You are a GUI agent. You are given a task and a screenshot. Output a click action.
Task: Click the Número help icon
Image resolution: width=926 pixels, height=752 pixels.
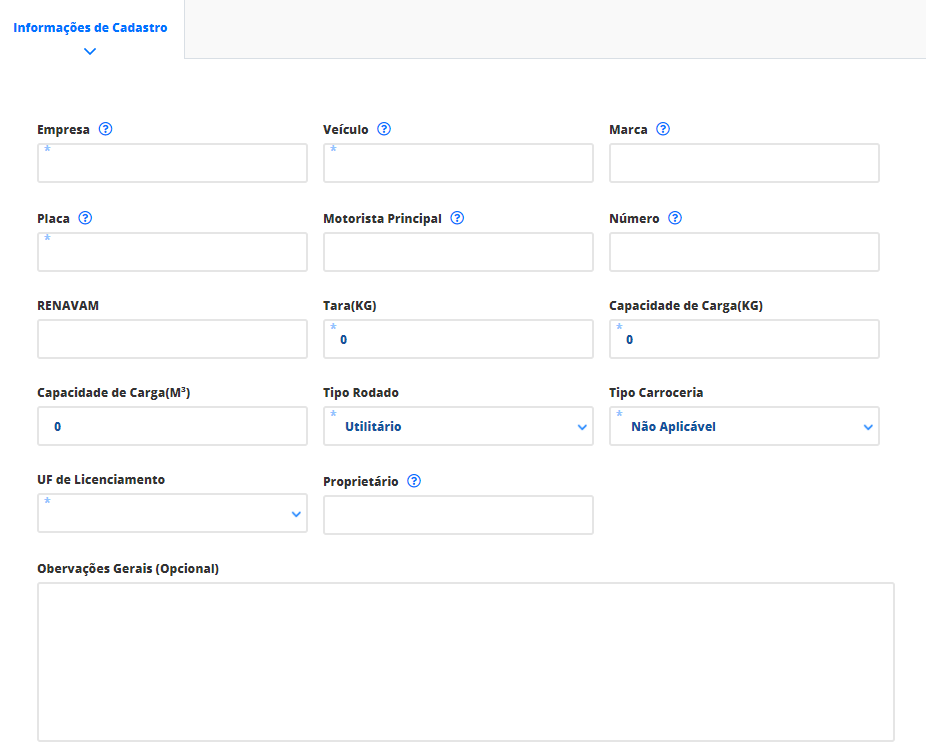pos(675,218)
